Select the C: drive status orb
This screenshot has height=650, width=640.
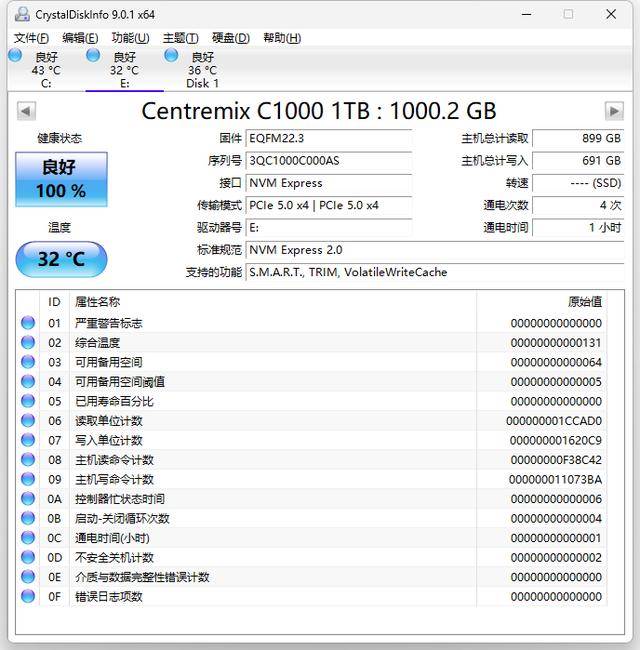(x=15, y=56)
